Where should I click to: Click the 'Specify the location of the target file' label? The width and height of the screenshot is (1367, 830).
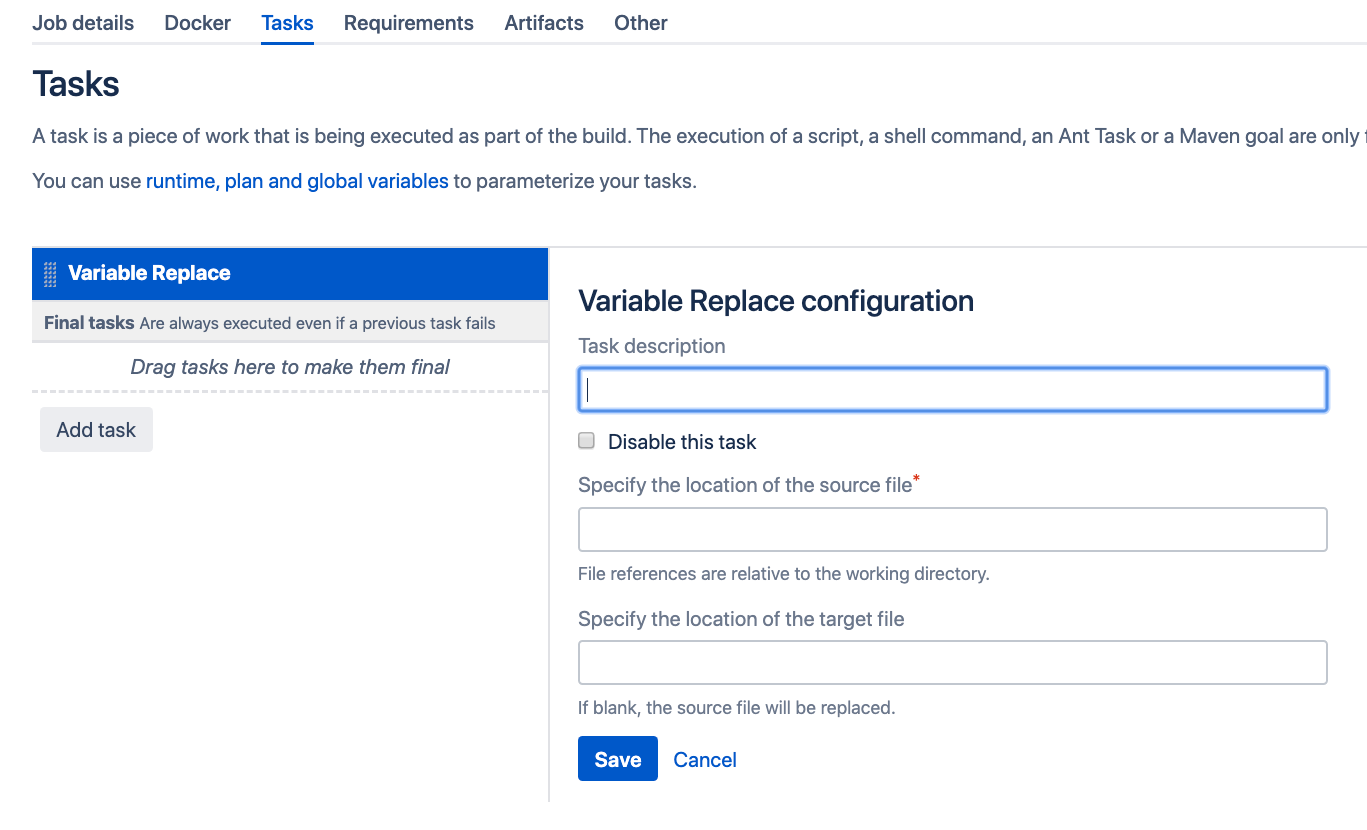[741, 619]
